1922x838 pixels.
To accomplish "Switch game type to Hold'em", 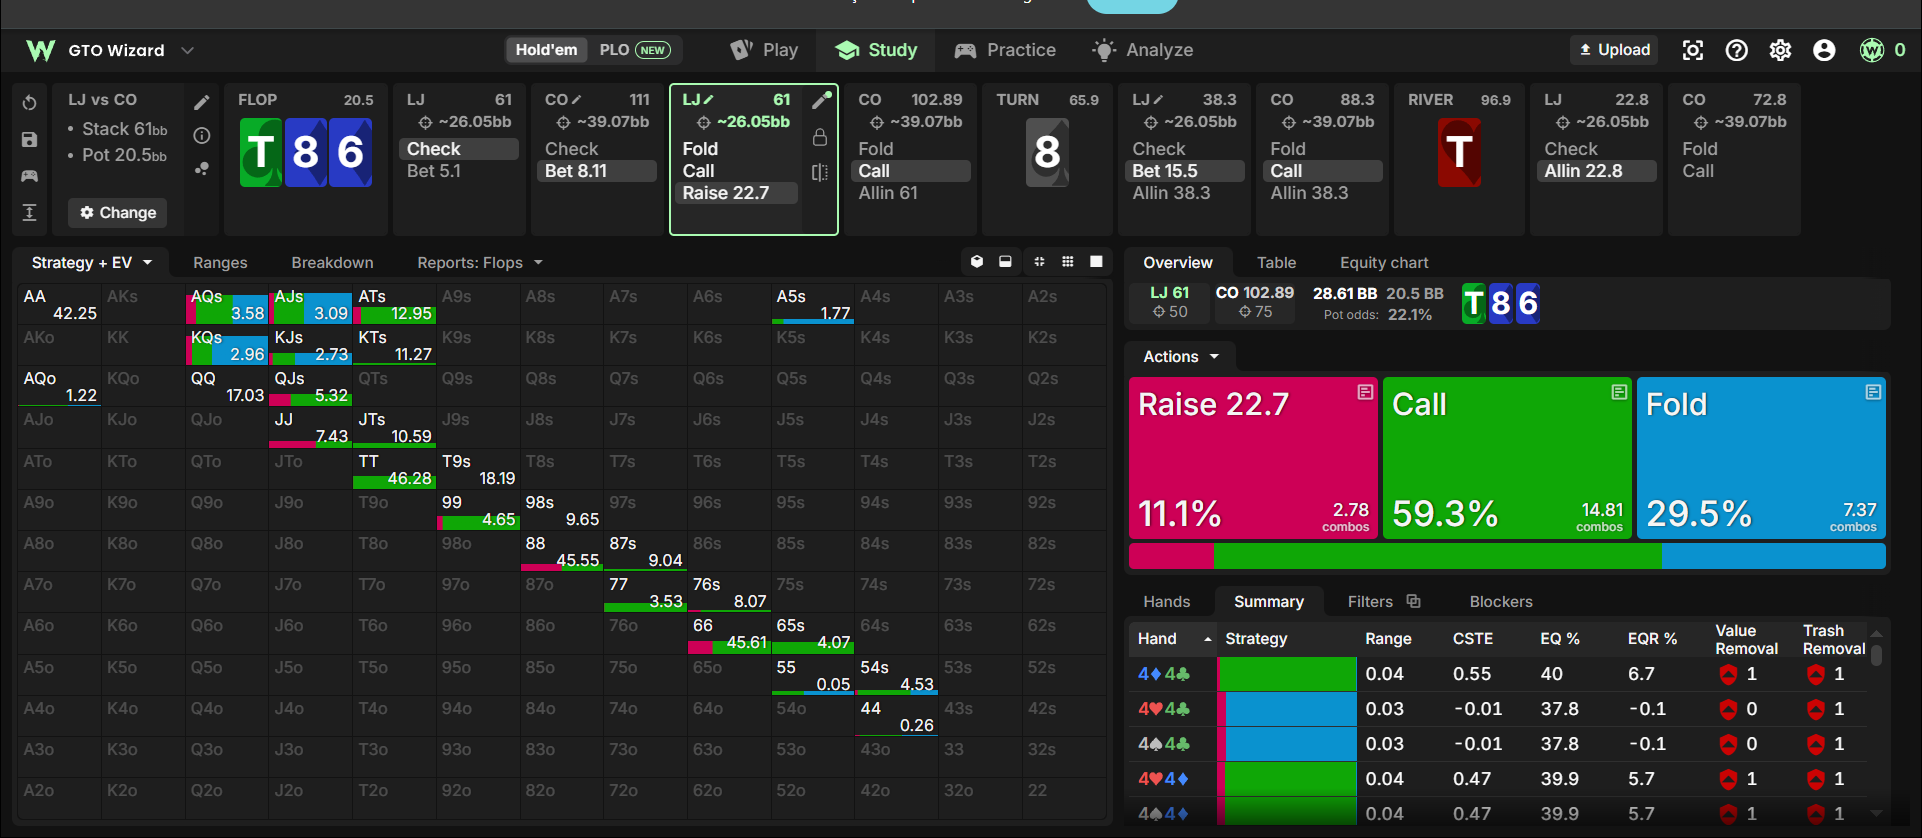I will click(546, 50).
